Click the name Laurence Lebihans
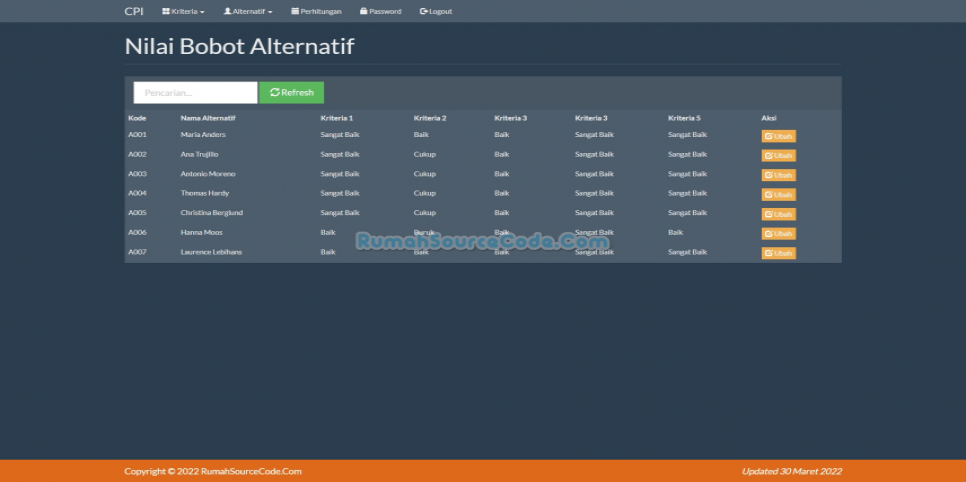The width and height of the screenshot is (966, 482). [x=211, y=252]
